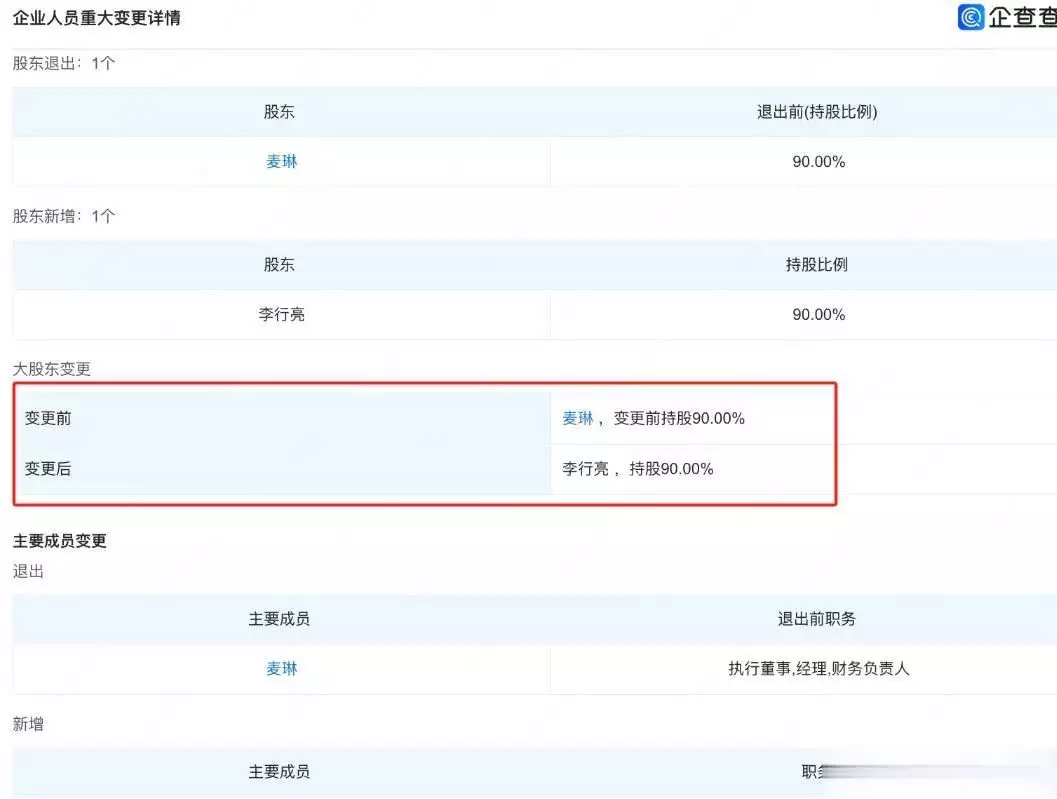Click the 大股东变更 heading
This screenshot has height=799, width=1057.
point(52,369)
